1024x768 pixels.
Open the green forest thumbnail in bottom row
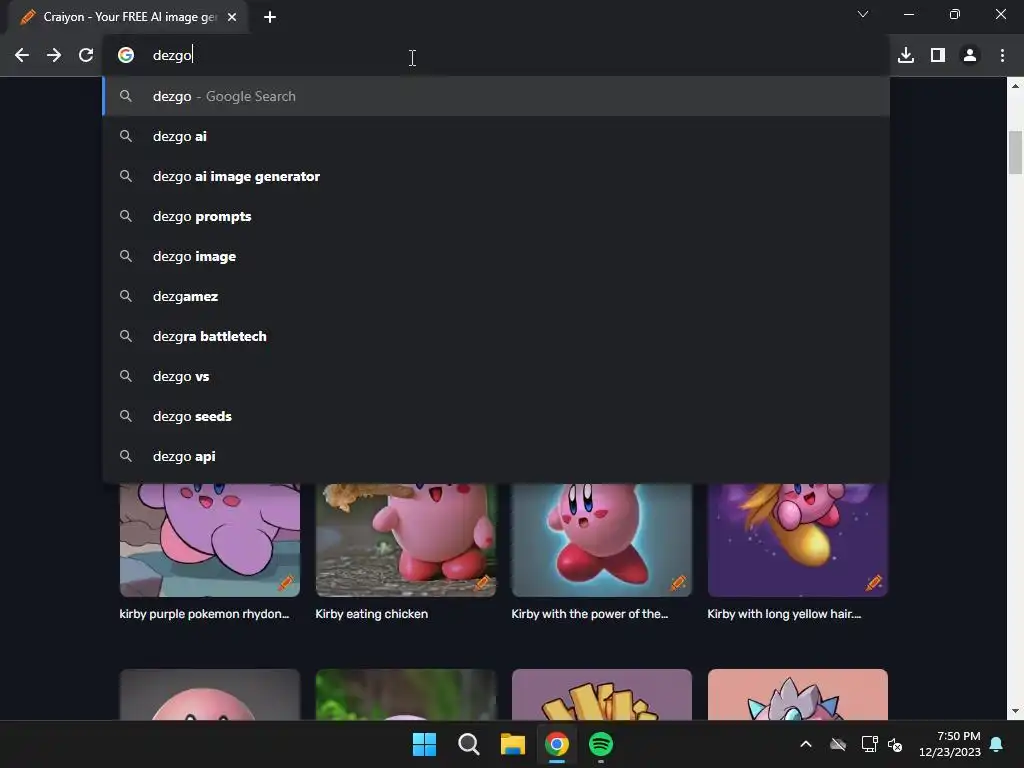[x=406, y=694]
